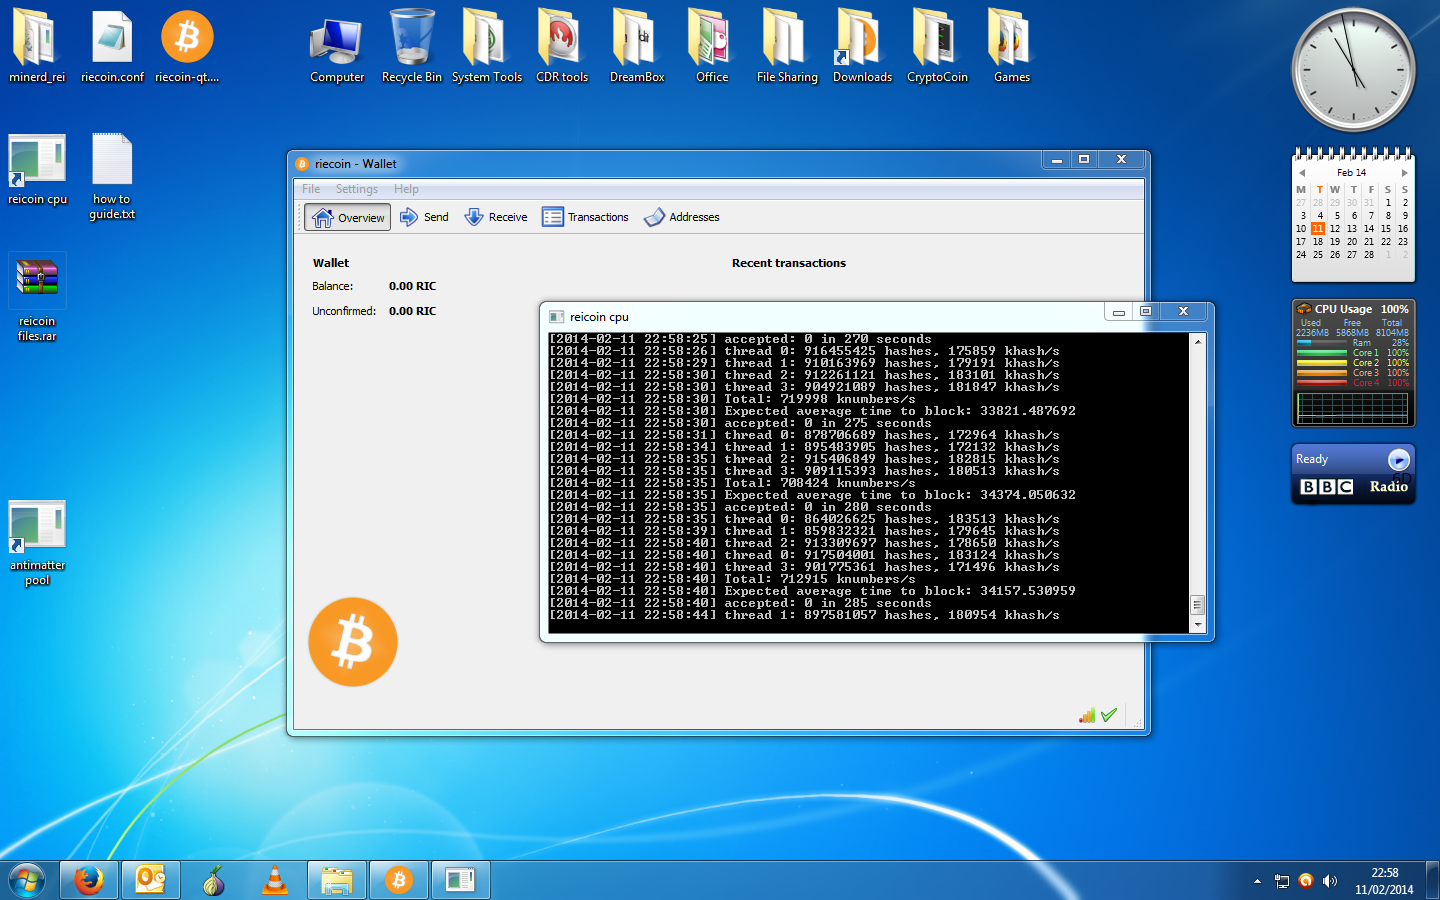The width and height of the screenshot is (1440, 900).
Task: Click the Balance value 0.00 RIC
Action: [412, 286]
